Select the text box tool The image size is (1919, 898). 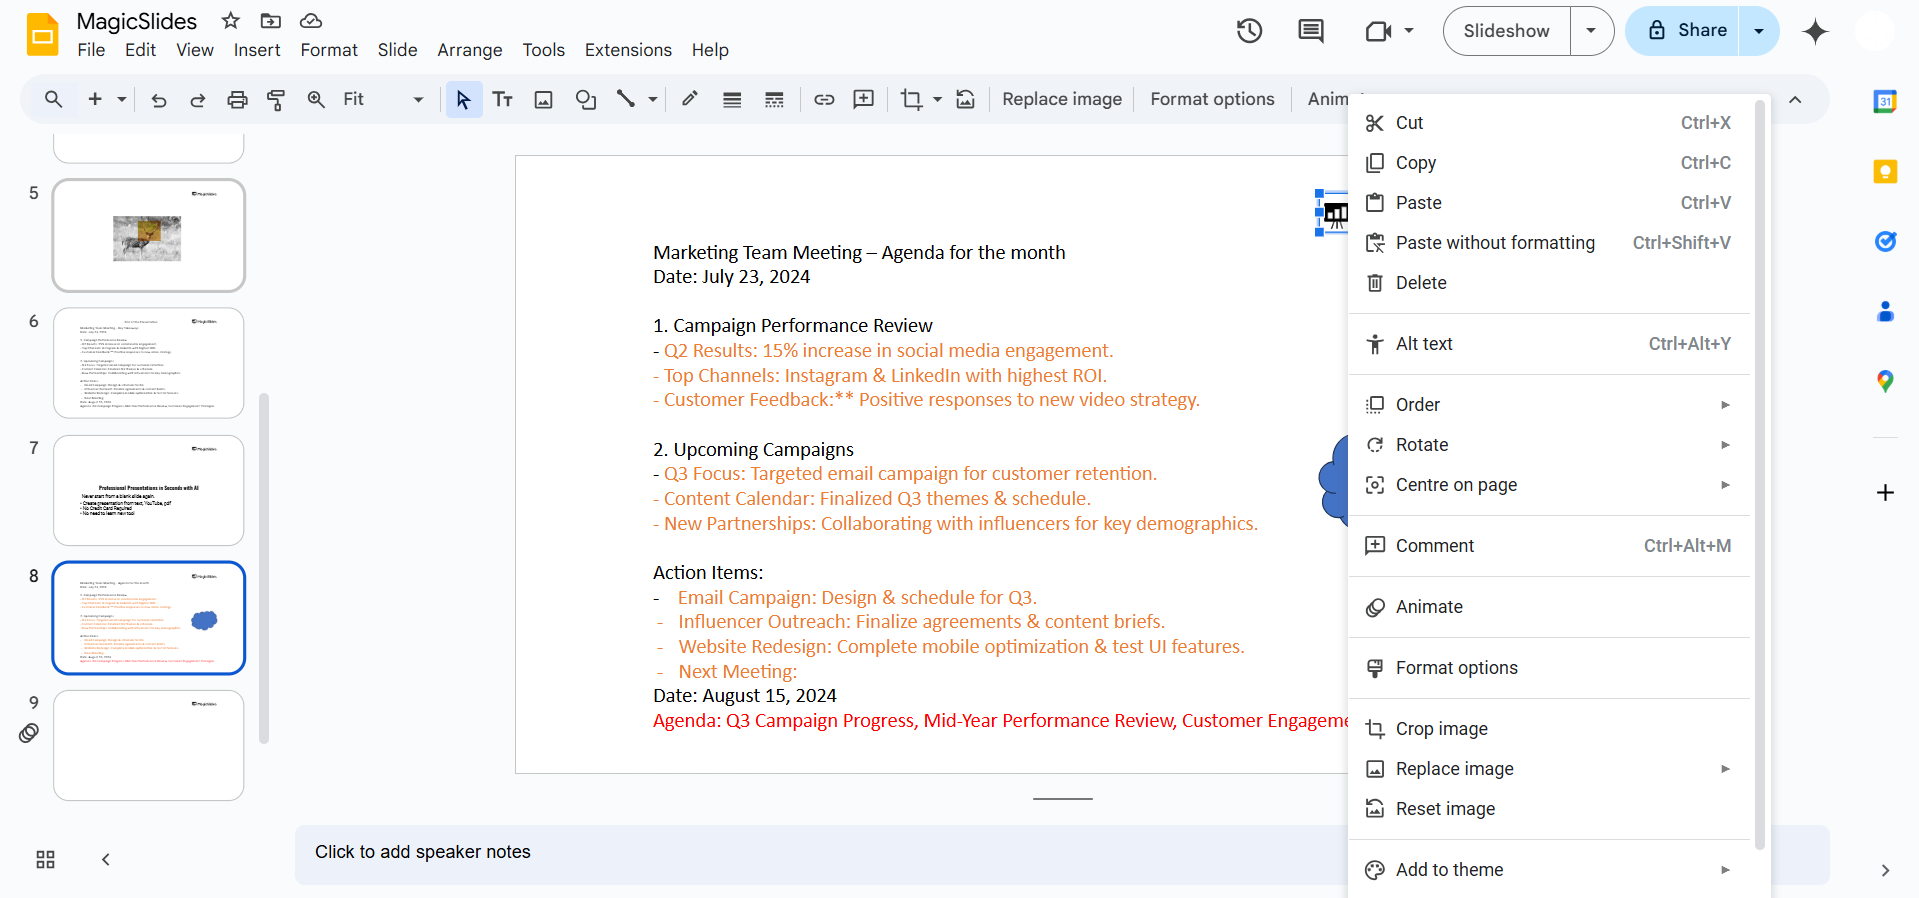[x=503, y=99]
